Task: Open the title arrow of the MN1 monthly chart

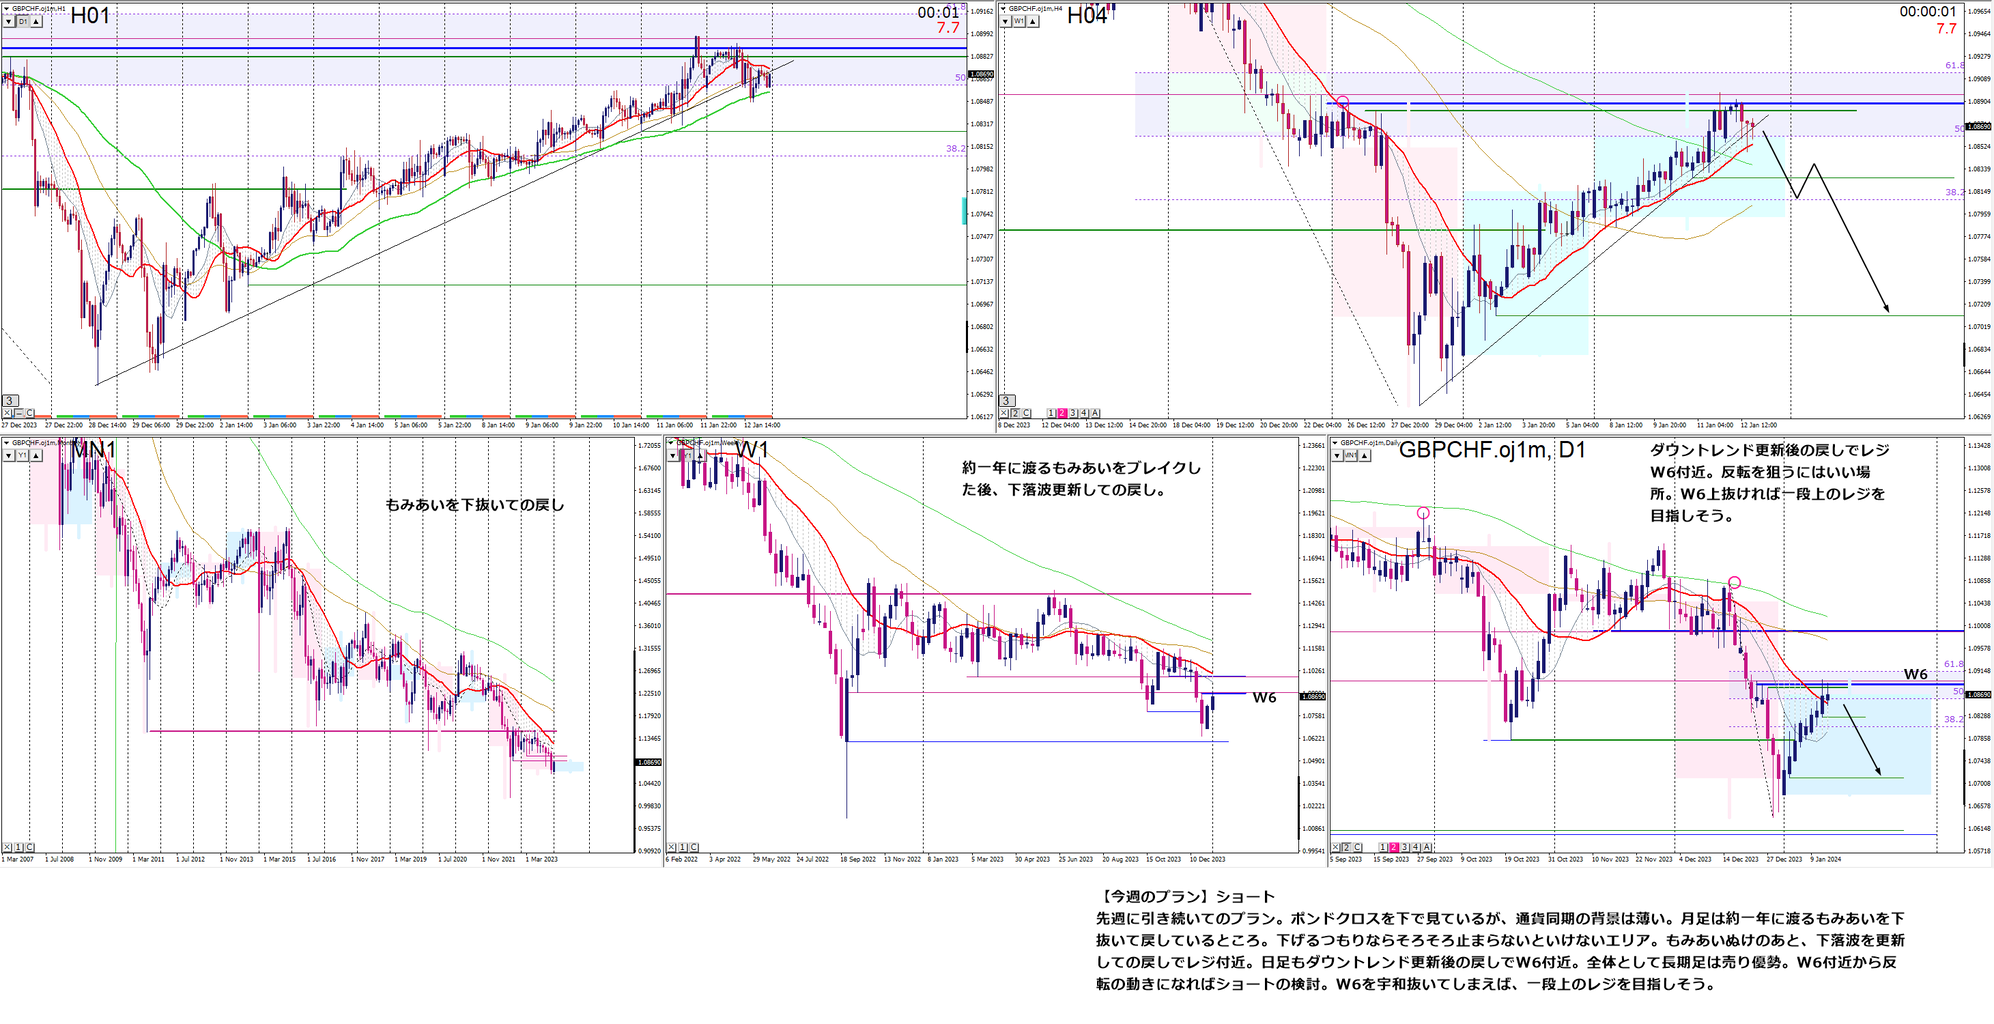Action: (x=6, y=442)
